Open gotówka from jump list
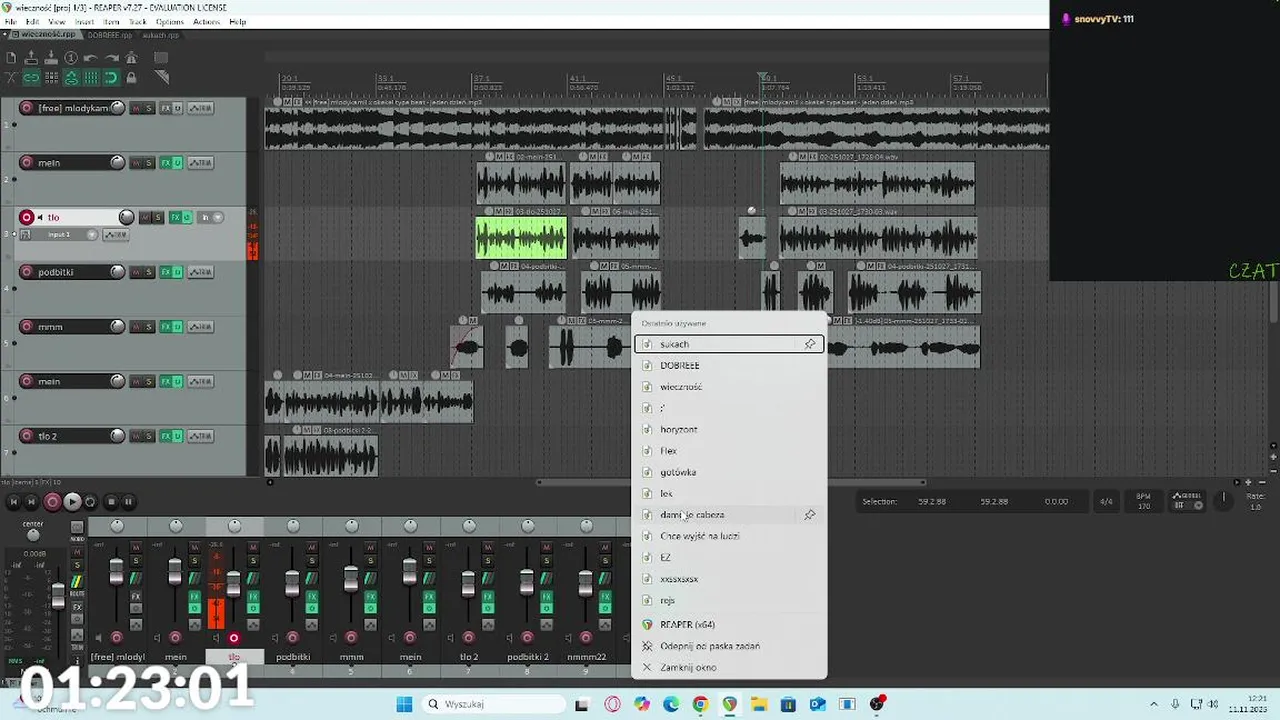 (728, 472)
